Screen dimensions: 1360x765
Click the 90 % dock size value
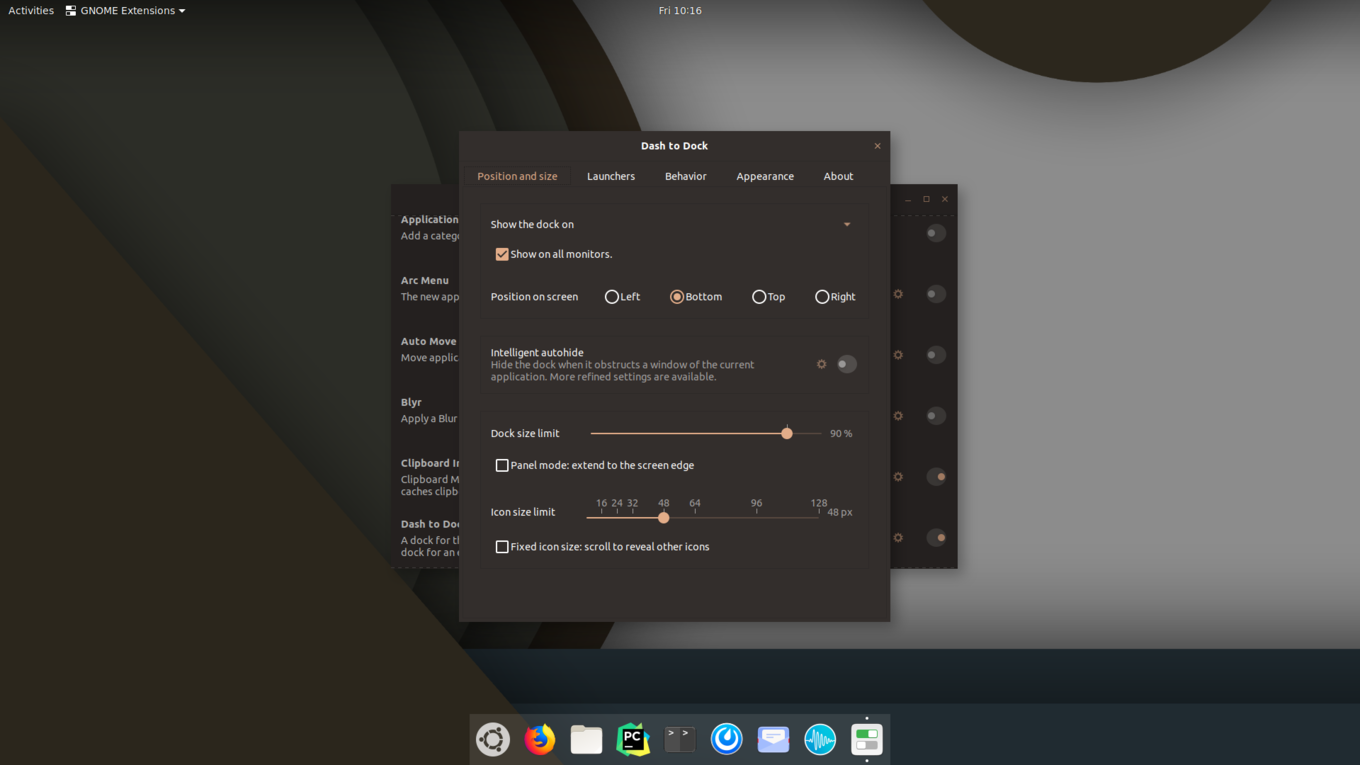(841, 434)
